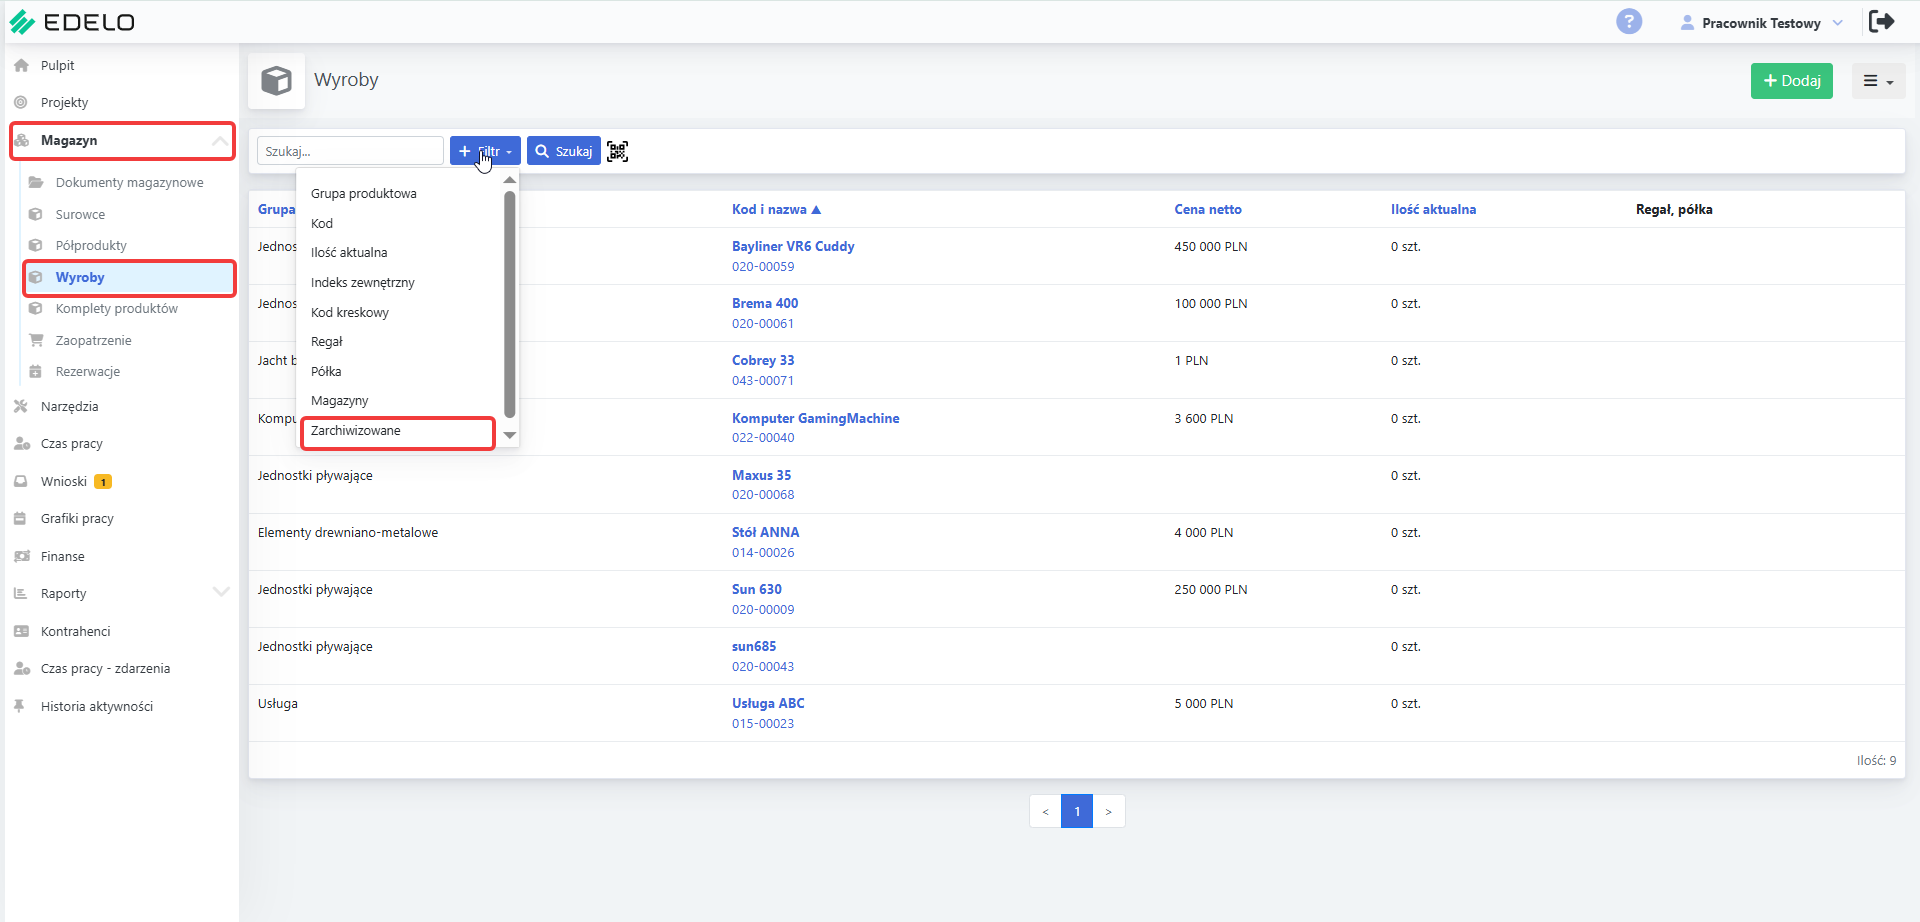The height and width of the screenshot is (922, 1920).
Task: Open the hamburger list options dropdown
Action: [x=1878, y=81]
